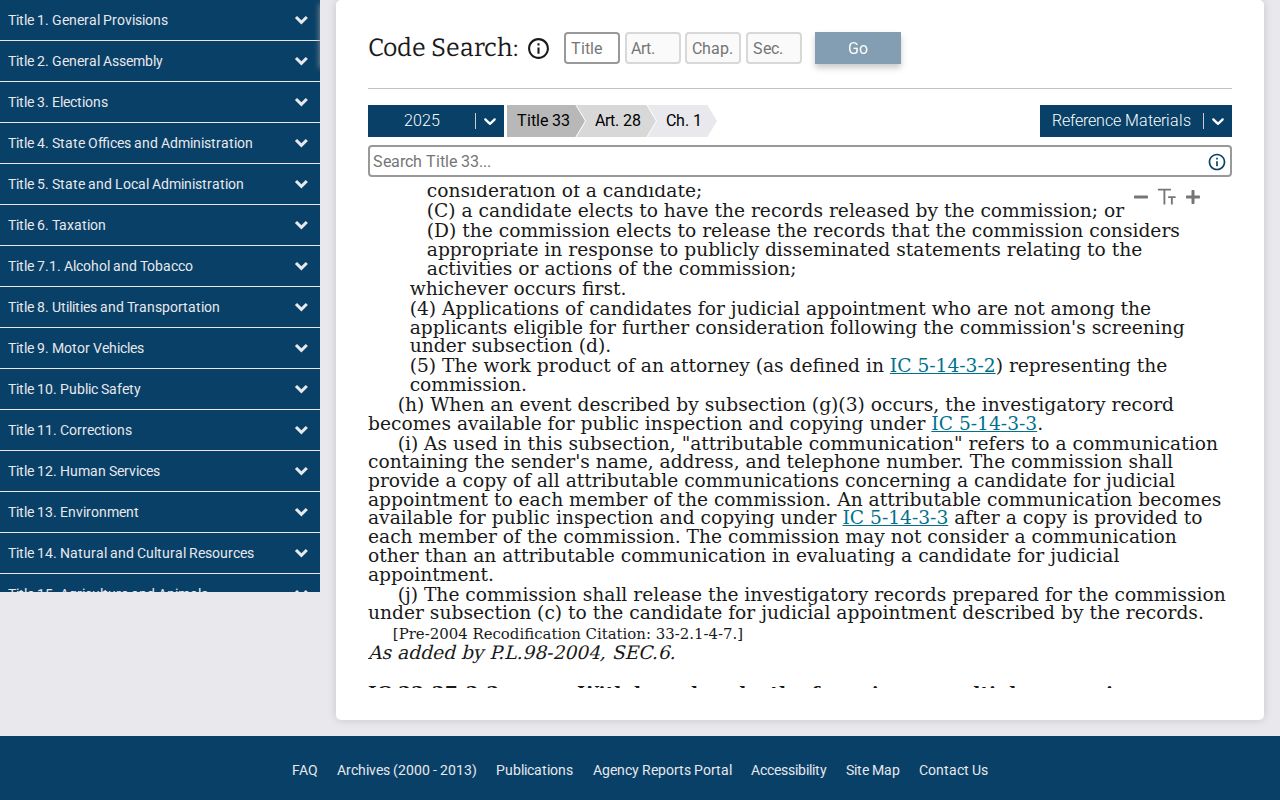This screenshot has width=1280, height=800.
Task: Expand Title 3. Elections
Action: [x=160, y=102]
